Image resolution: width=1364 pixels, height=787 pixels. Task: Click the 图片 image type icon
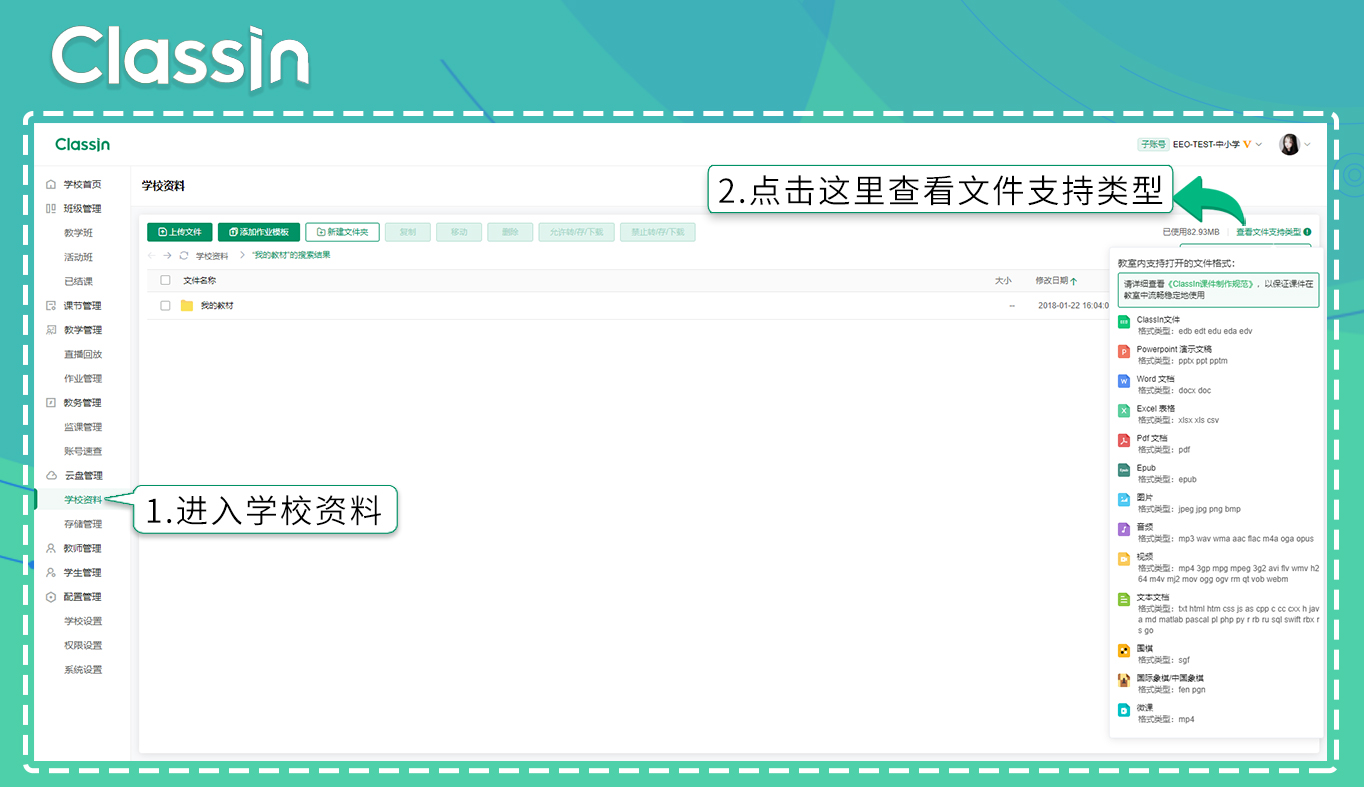1124,499
